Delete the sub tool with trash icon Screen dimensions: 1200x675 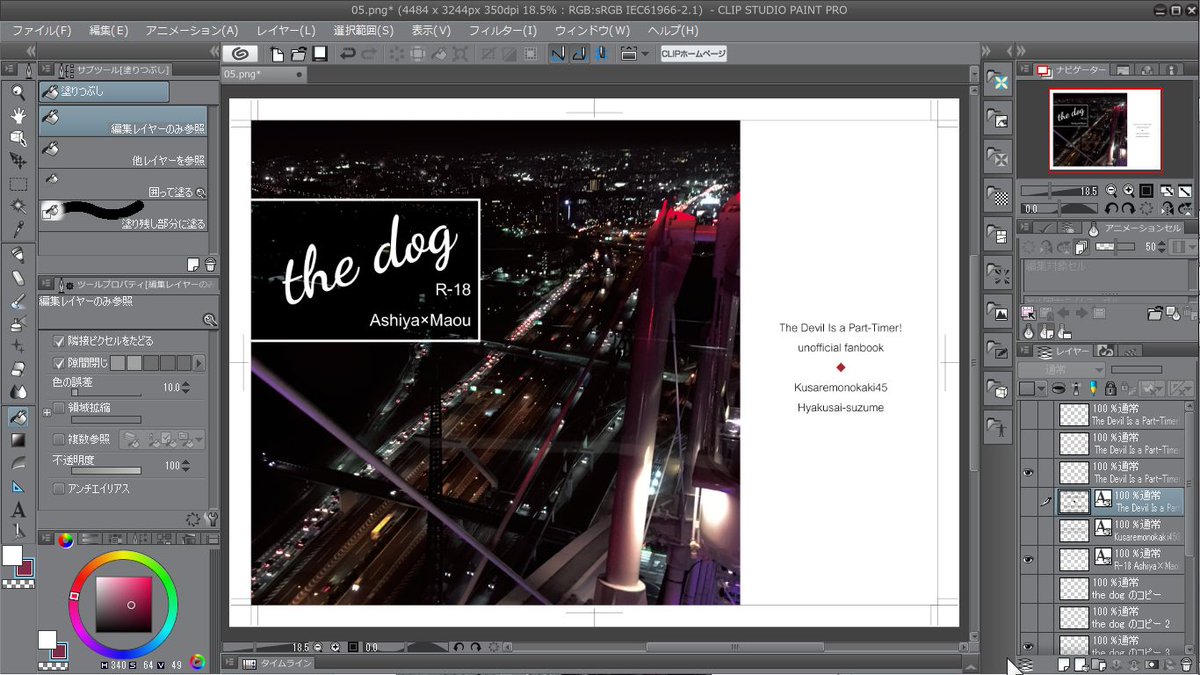click(210, 264)
